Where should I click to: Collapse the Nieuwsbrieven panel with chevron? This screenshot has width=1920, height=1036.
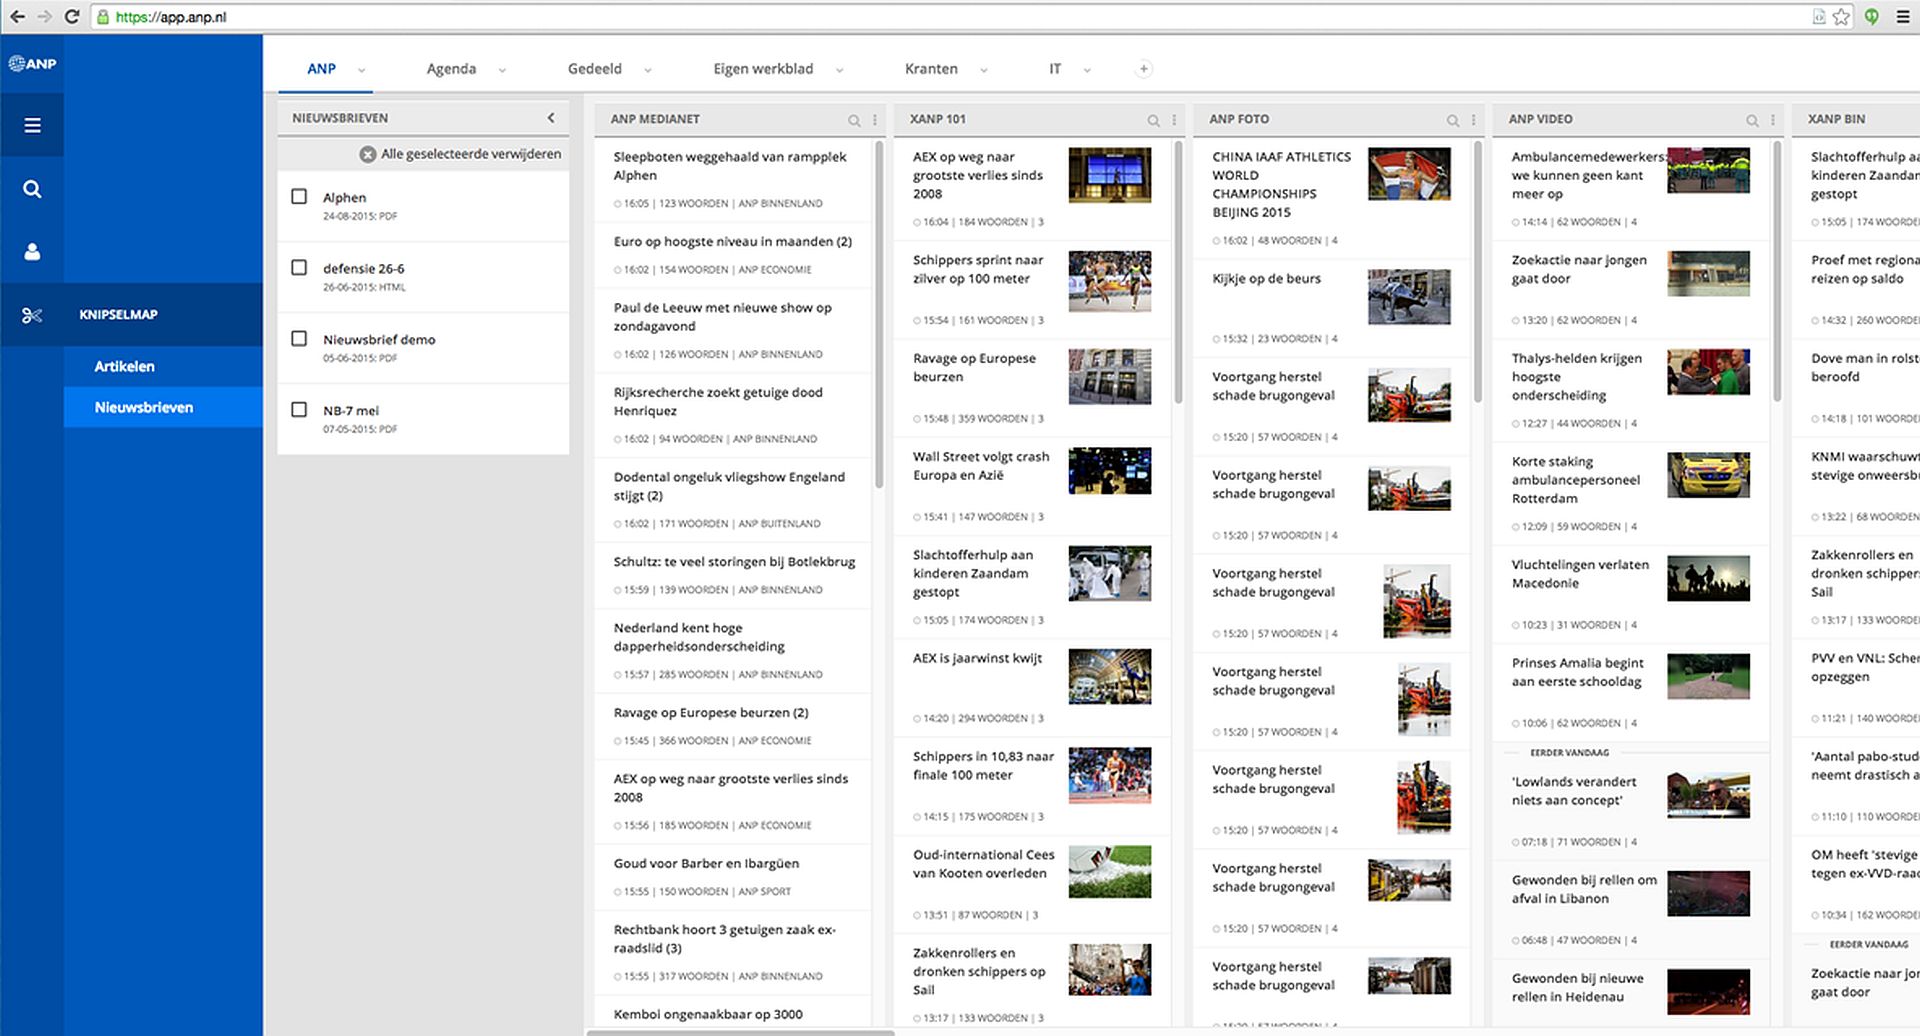[551, 118]
